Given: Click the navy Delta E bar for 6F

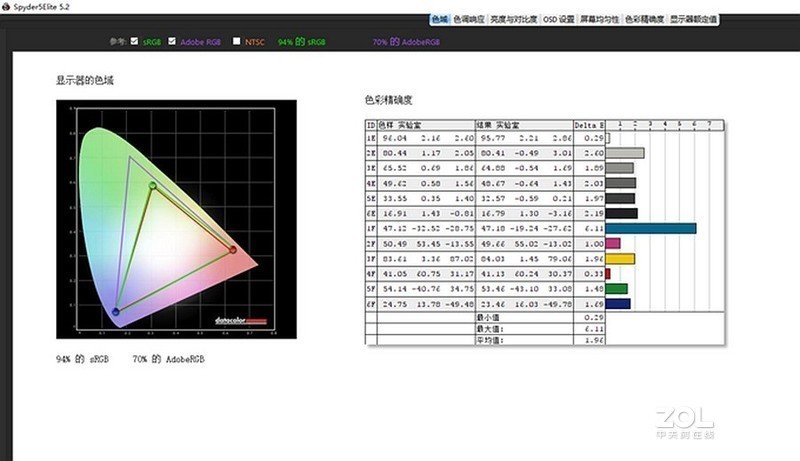Looking at the screenshot, I should click(618, 304).
